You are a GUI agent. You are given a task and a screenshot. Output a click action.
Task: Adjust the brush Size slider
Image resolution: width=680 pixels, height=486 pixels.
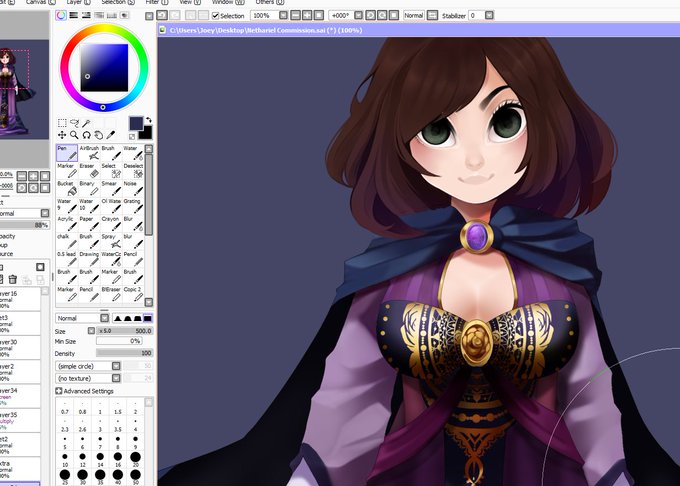click(x=124, y=331)
